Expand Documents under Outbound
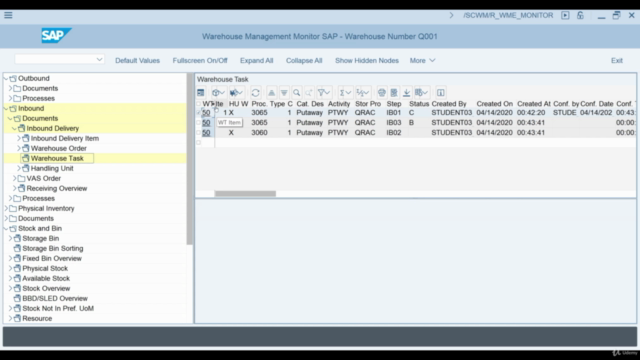The width and height of the screenshot is (640, 360). (11, 88)
